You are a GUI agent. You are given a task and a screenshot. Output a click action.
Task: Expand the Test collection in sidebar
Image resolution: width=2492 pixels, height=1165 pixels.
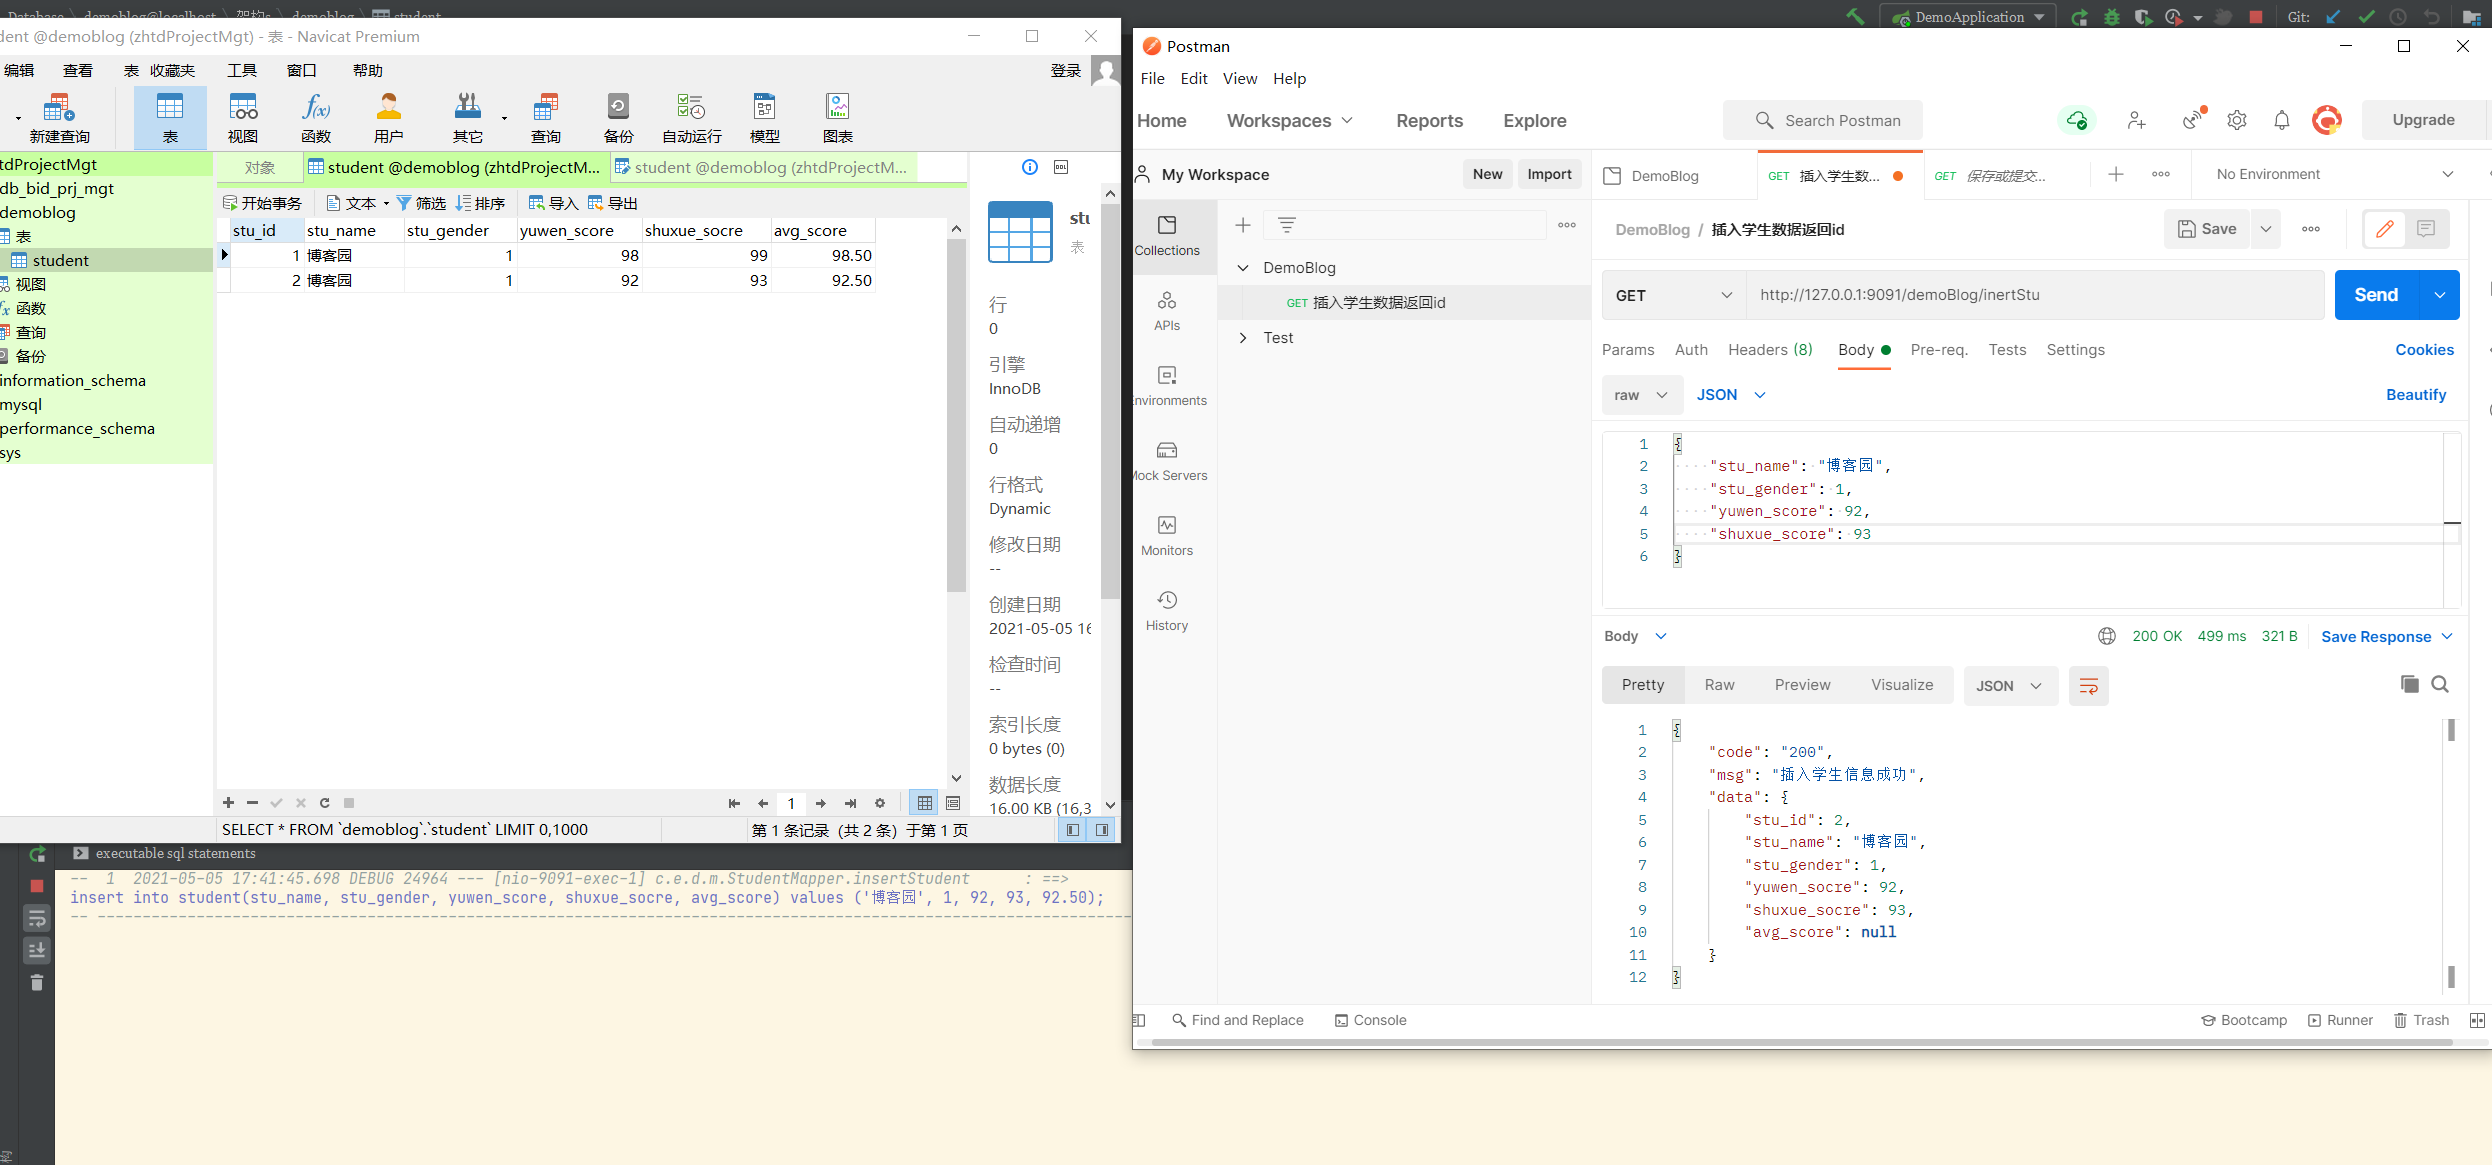tap(1243, 338)
